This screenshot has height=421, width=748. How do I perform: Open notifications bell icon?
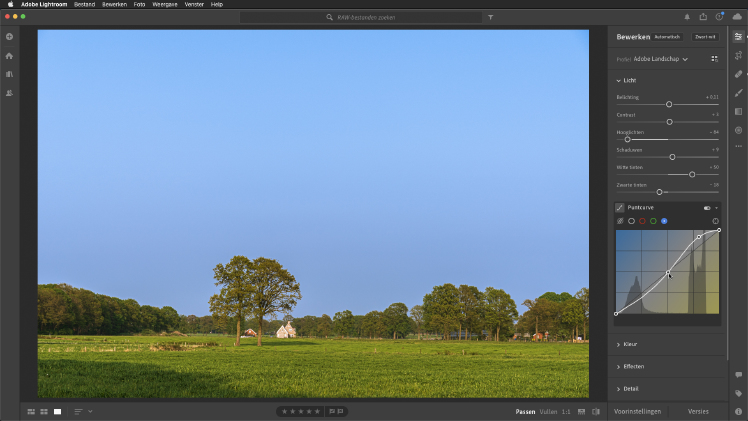click(x=687, y=17)
